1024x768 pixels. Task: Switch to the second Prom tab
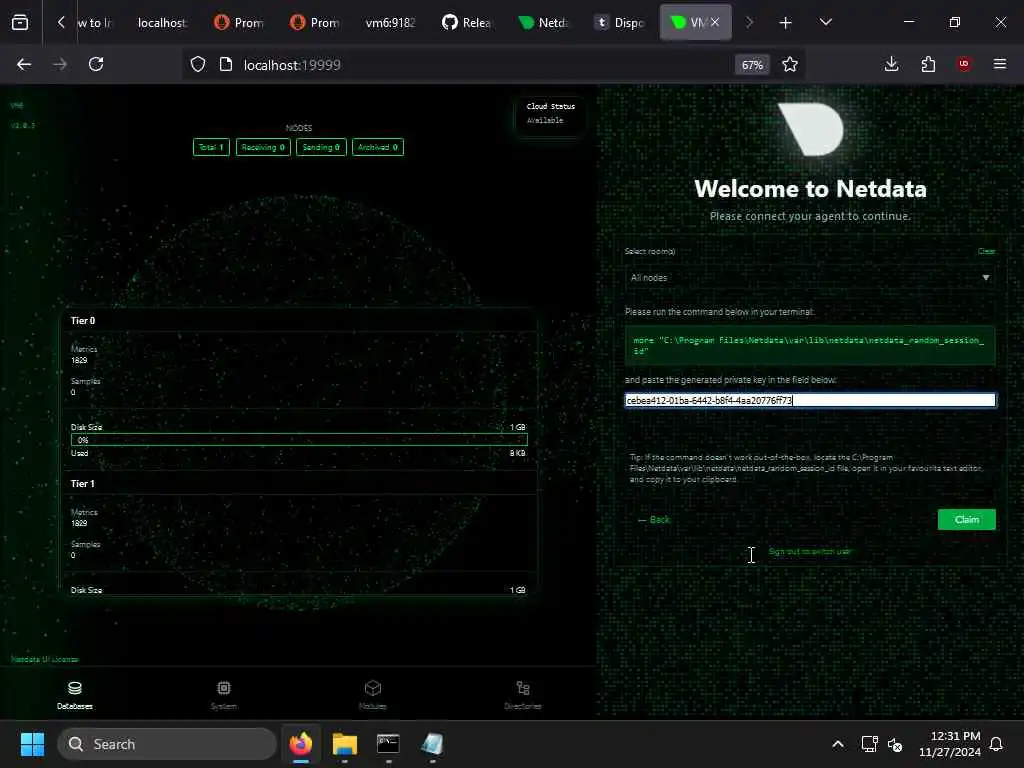(315, 23)
